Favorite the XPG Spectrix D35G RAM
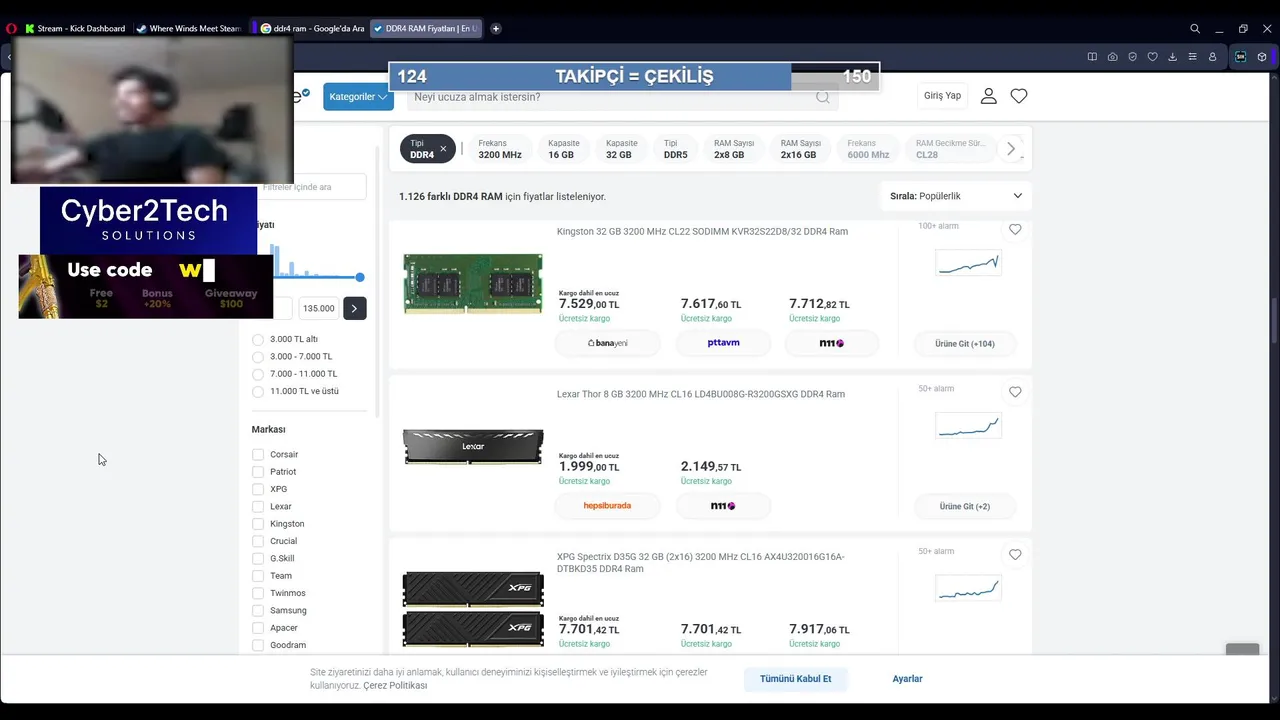Viewport: 1280px width, 720px height. (x=1015, y=555)
